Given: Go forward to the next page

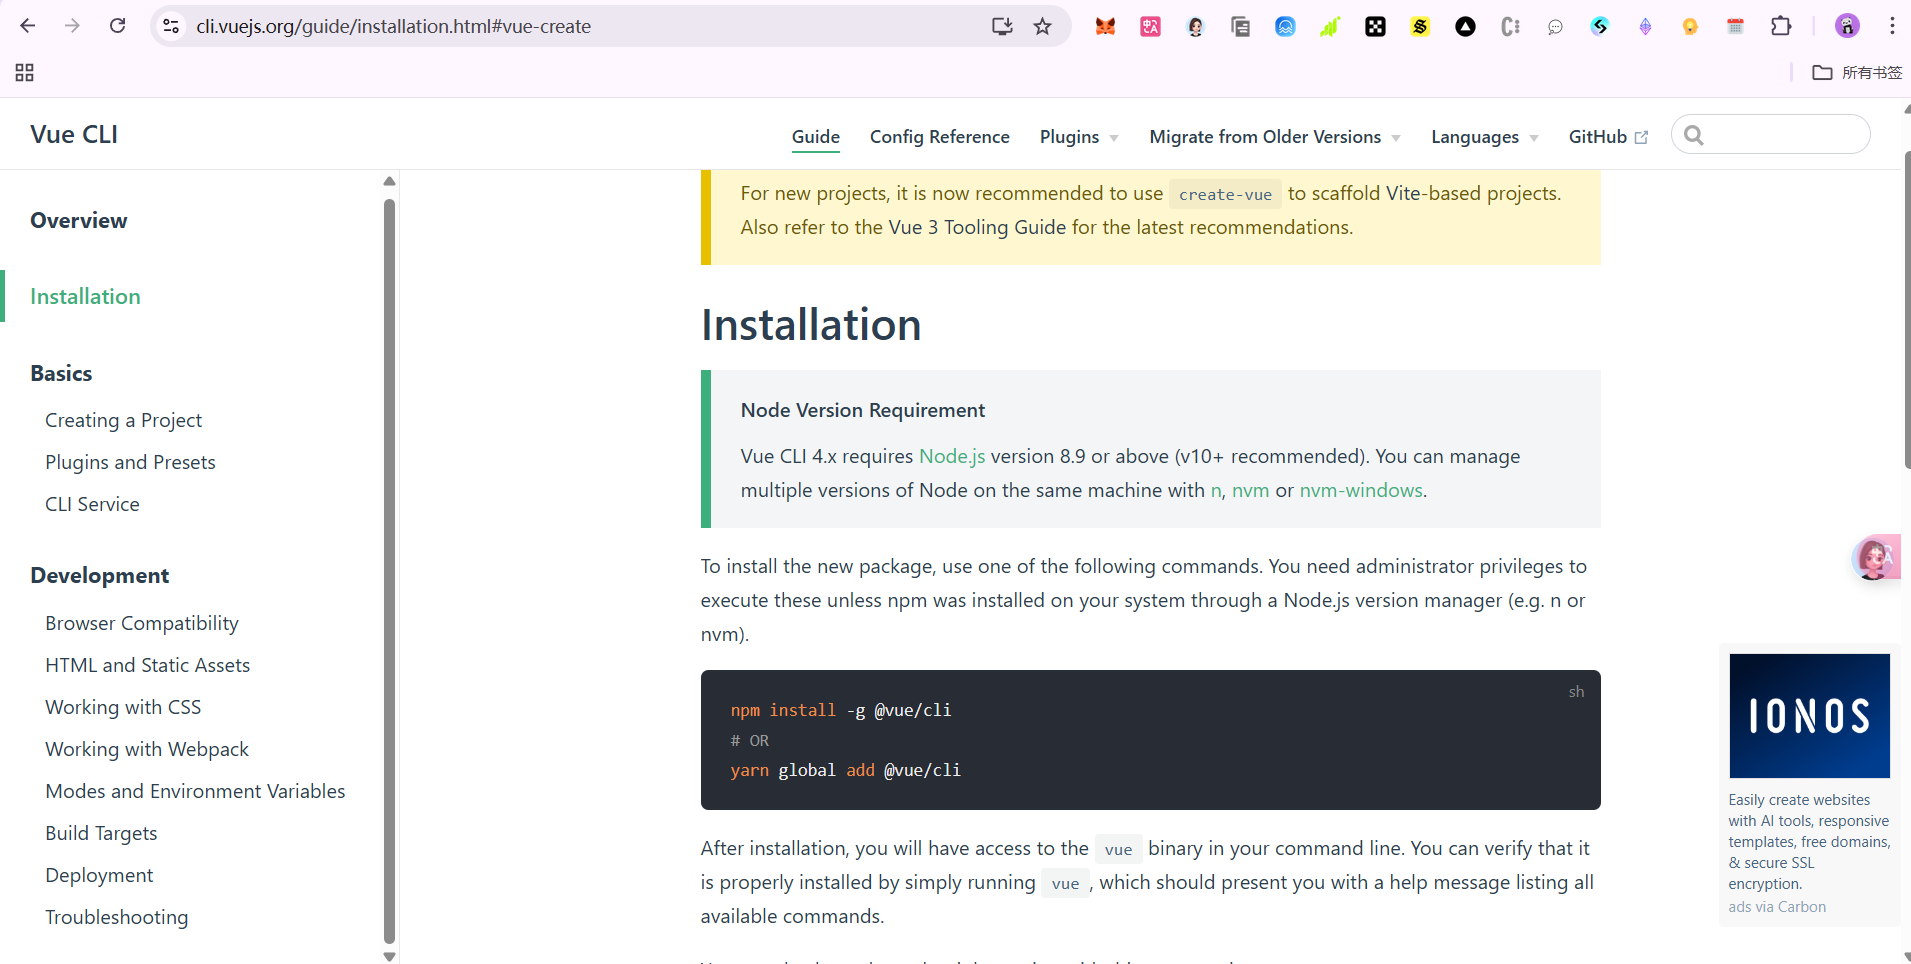Looking at the screenshot, I should pos(72,26).
